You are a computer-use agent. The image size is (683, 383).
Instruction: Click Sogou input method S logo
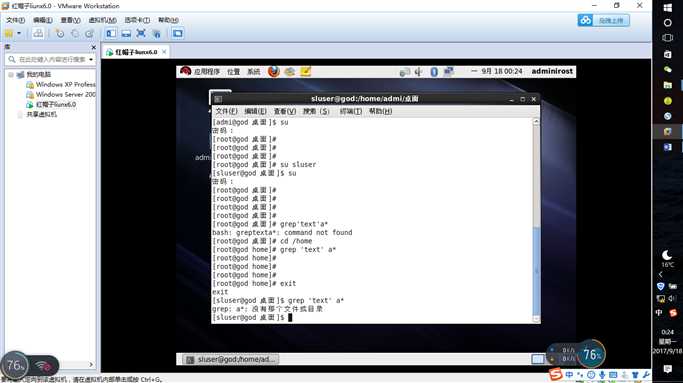tap(555, 374)
